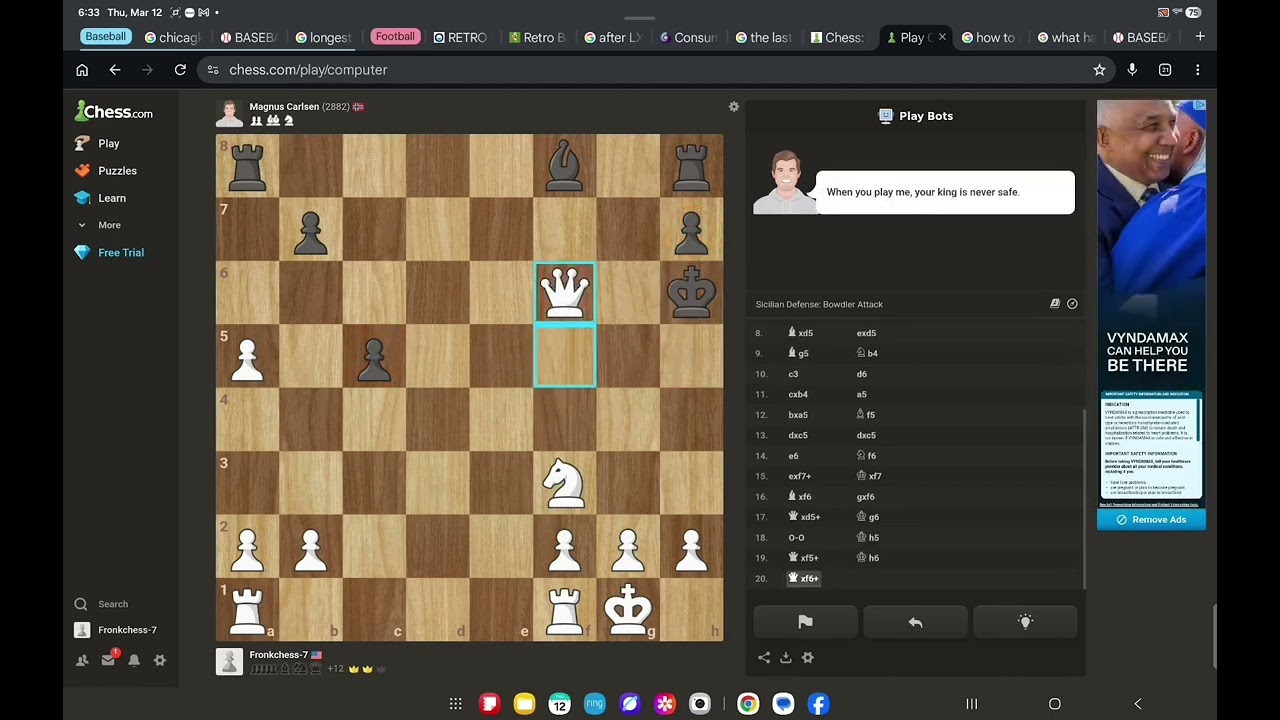Viewport: 1280px width, 720px height.
Task: Click the Chess.com logo
Action: click(x=114, y=112)
